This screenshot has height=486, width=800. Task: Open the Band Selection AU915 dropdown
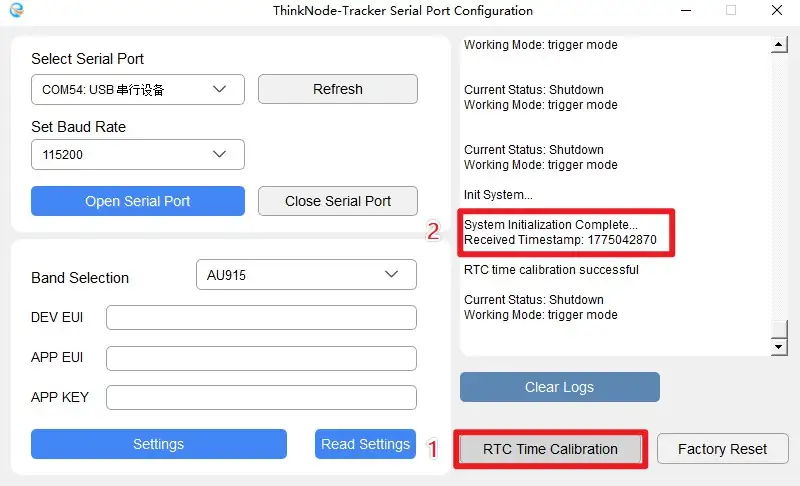tap(305, 274)
